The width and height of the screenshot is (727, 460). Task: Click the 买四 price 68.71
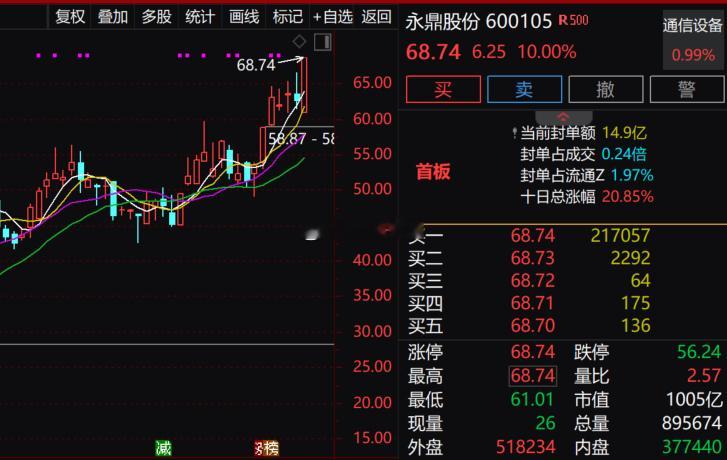(533, 303)
